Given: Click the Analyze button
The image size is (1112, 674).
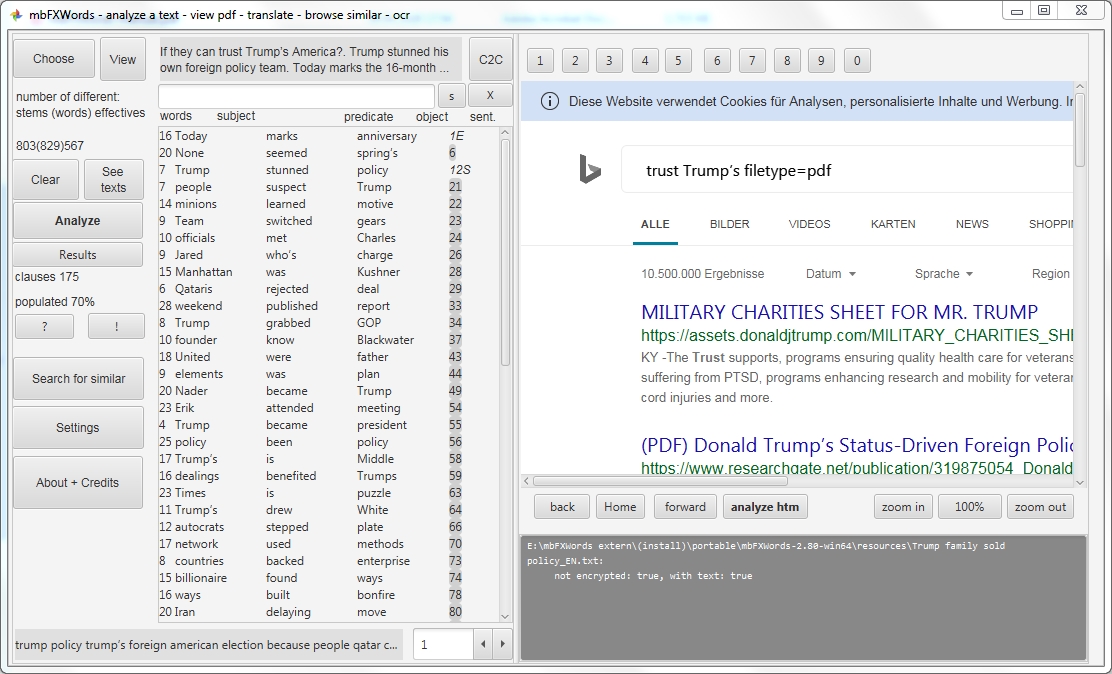Looking at the screenshot, I should 78,221.
